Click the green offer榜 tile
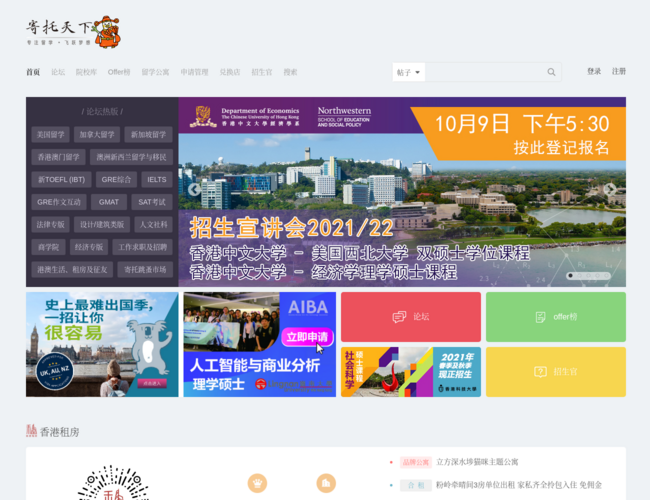Viewport: 650px width, 500px height. [556, 317]
